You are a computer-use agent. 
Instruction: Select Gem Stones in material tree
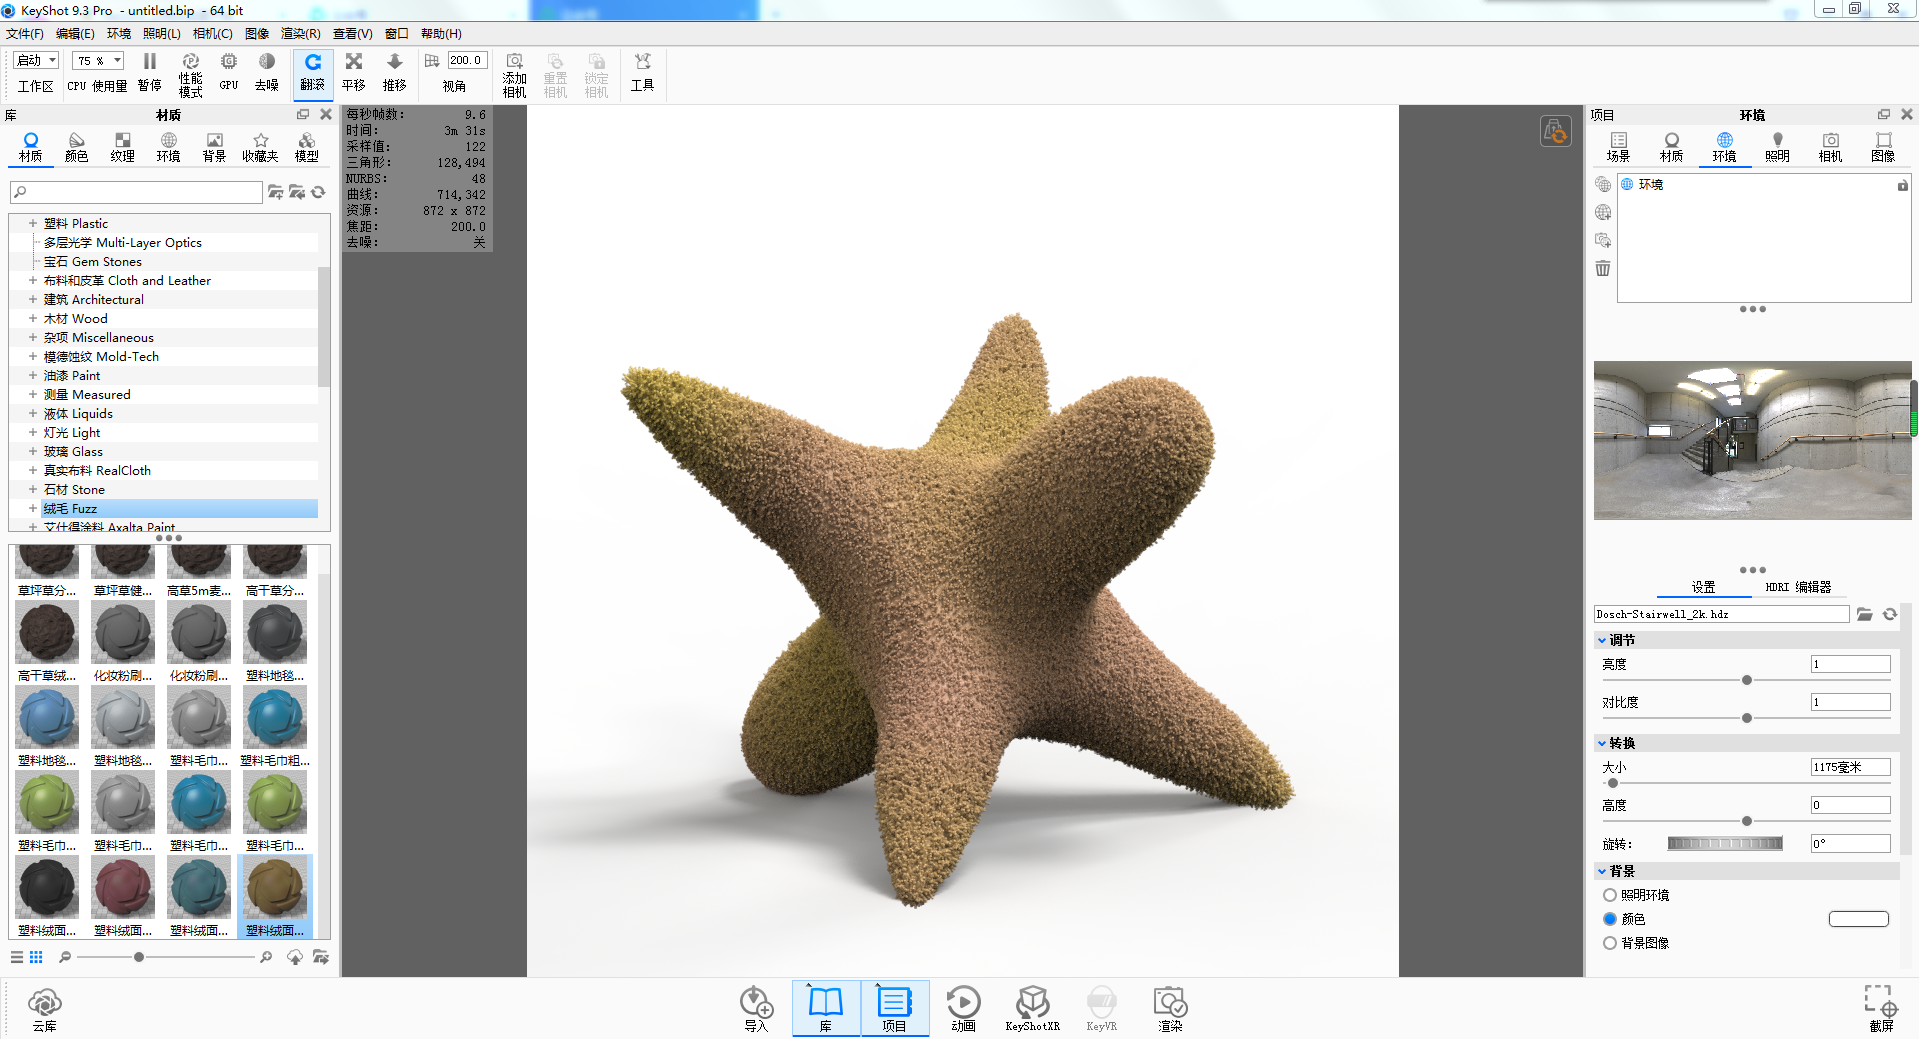click(x=92, y=261)
